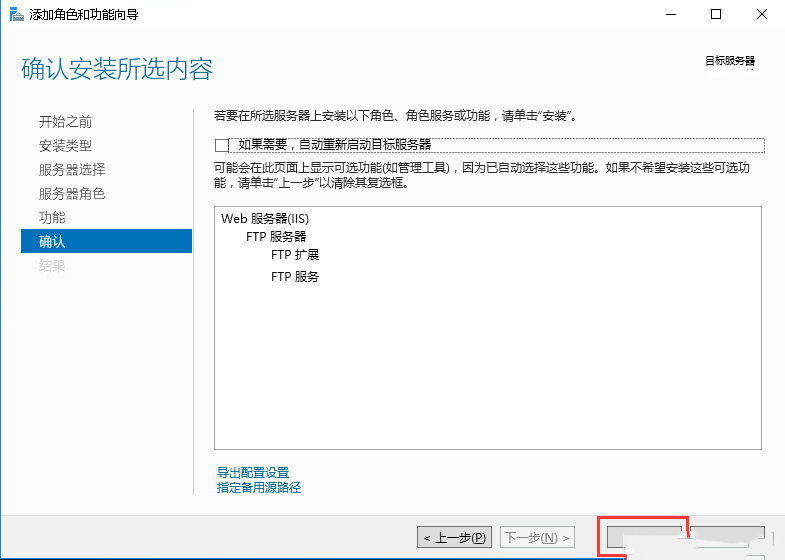Click the greyed-out 结果 step
Viewport: 785px width, 560px height.
[x=53, y=266]
